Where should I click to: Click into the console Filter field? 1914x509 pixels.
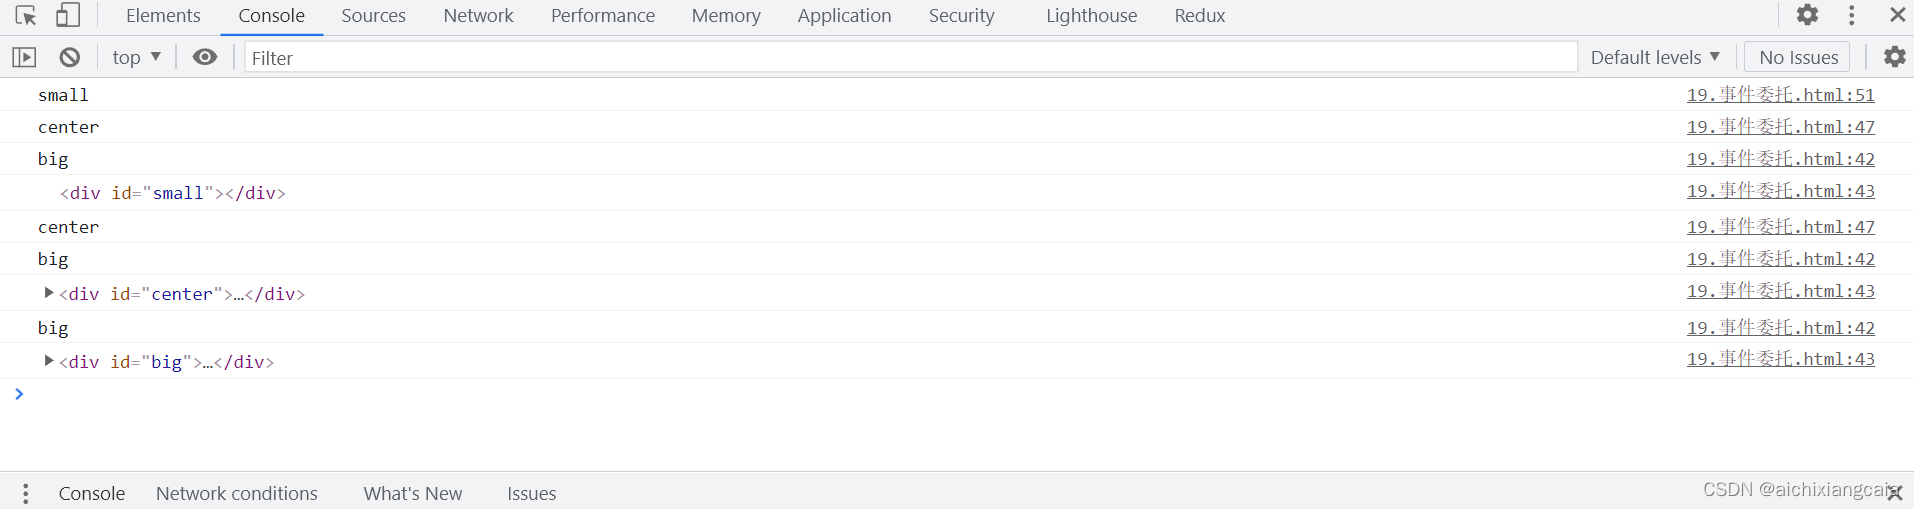pyautogui.click(x=910, y=58)
